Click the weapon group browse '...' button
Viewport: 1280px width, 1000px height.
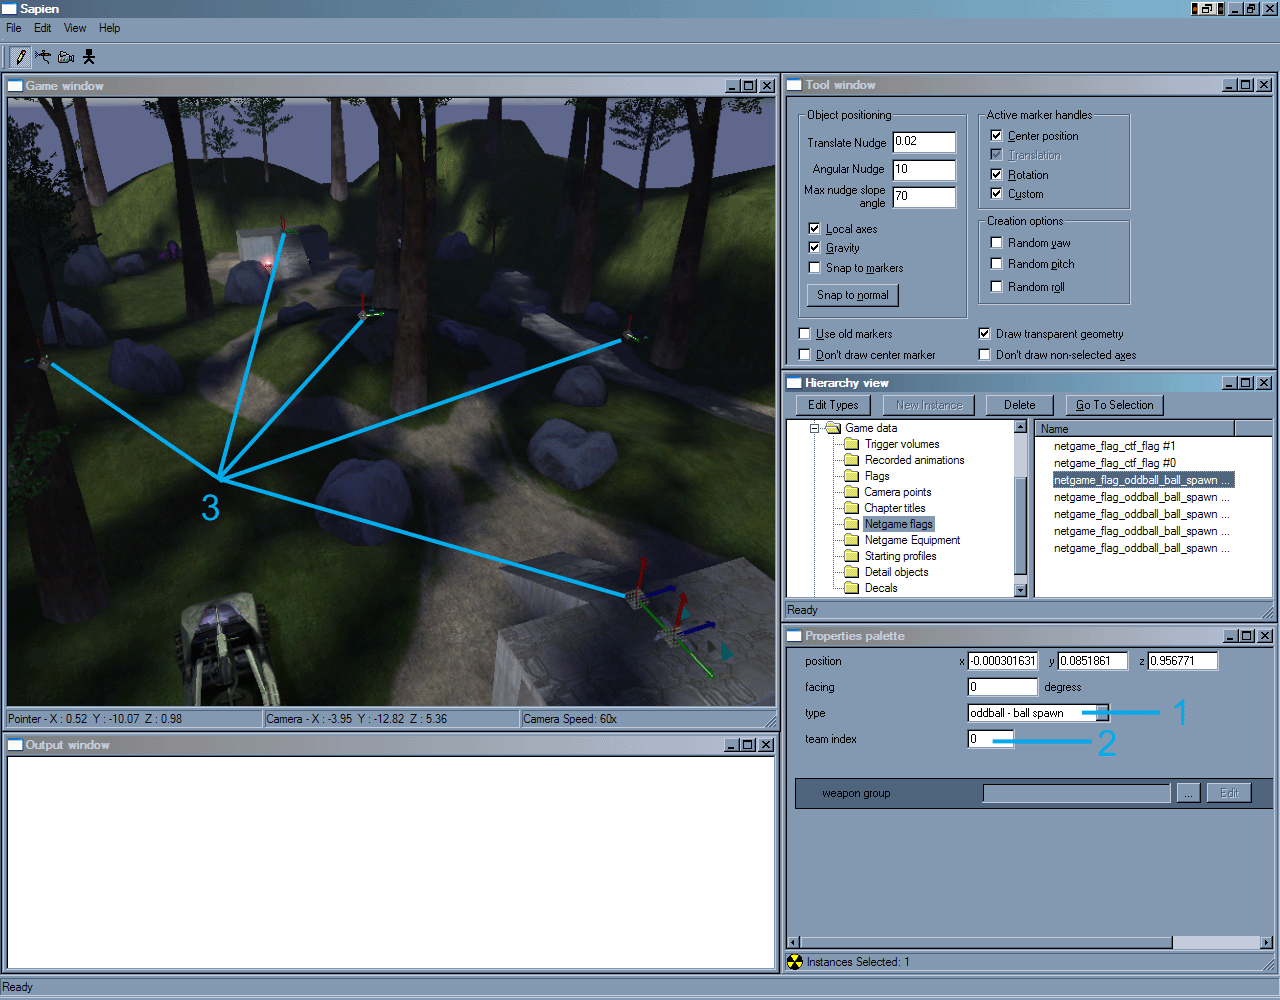1187,793
